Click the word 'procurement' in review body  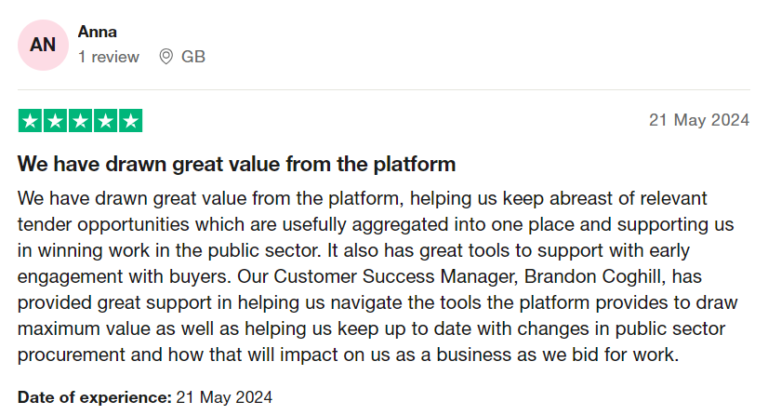[71, 355]
